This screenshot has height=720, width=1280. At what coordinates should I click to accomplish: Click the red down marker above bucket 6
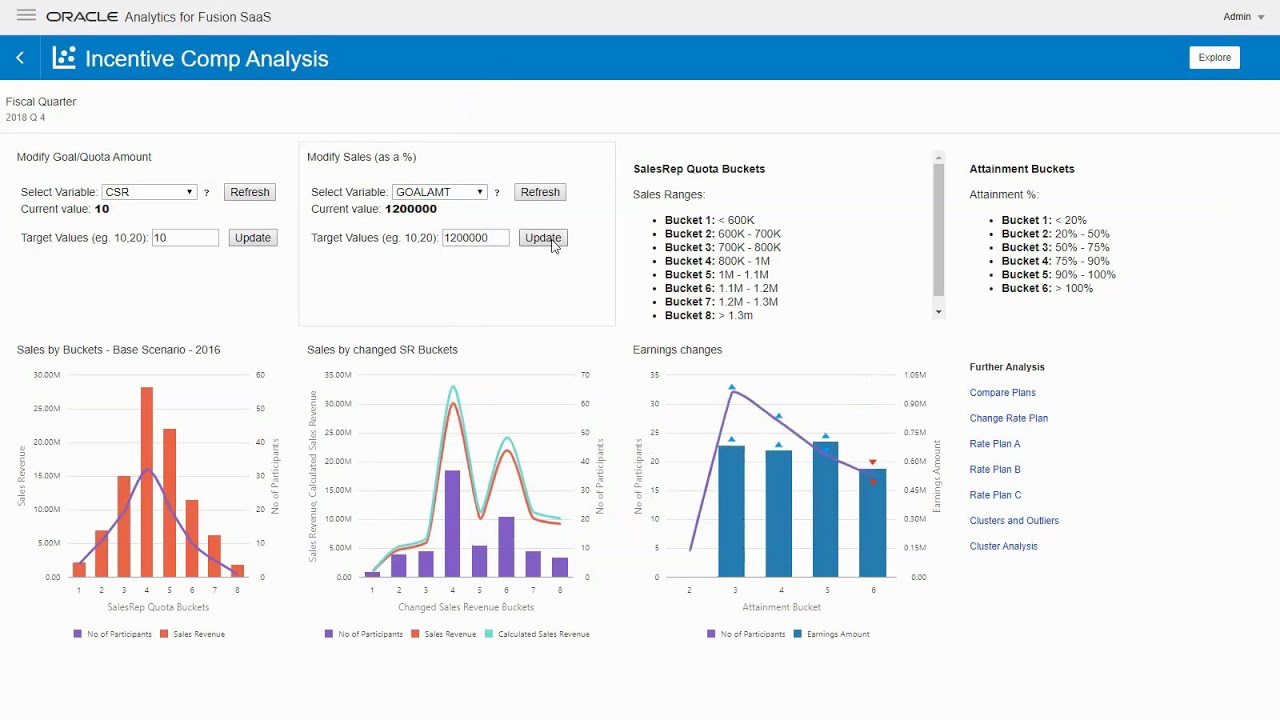[872, 463]
